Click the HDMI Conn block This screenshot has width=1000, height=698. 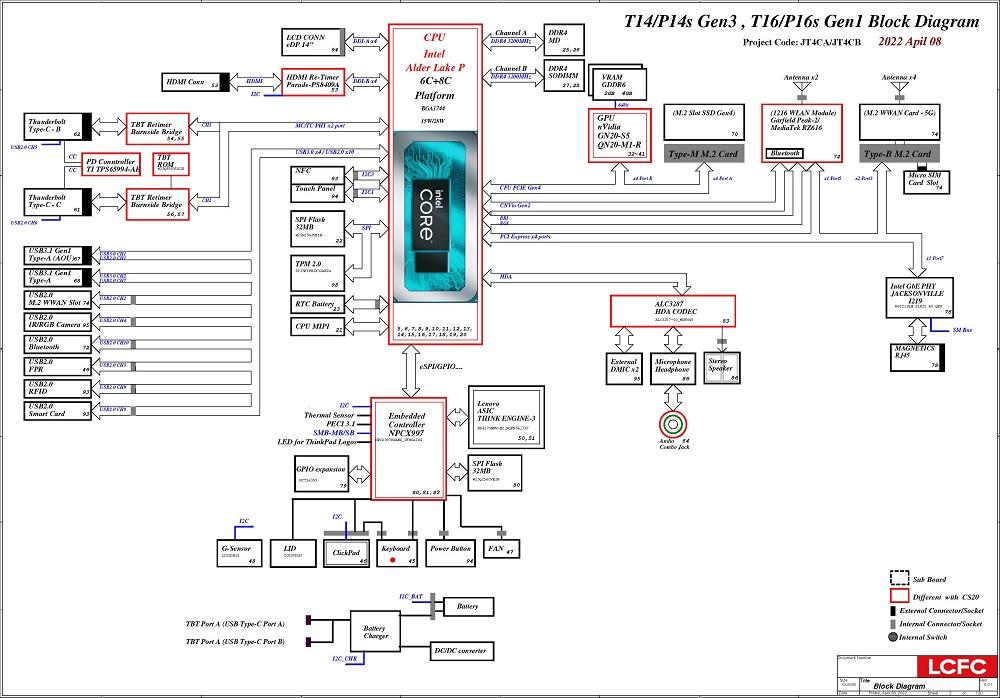(195, 82)
